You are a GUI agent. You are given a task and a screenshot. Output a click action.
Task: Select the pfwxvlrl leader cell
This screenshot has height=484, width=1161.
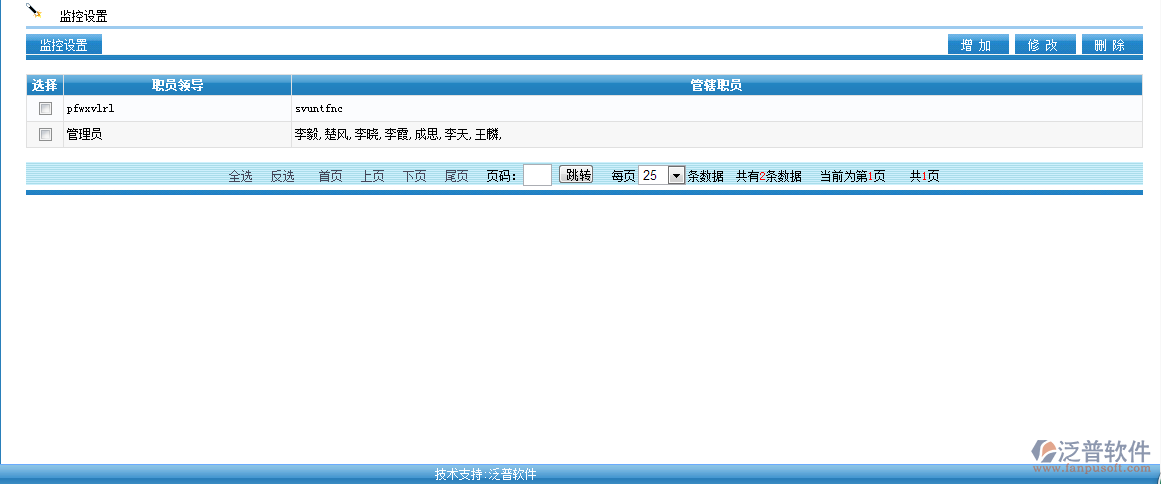tap(178, 109)
